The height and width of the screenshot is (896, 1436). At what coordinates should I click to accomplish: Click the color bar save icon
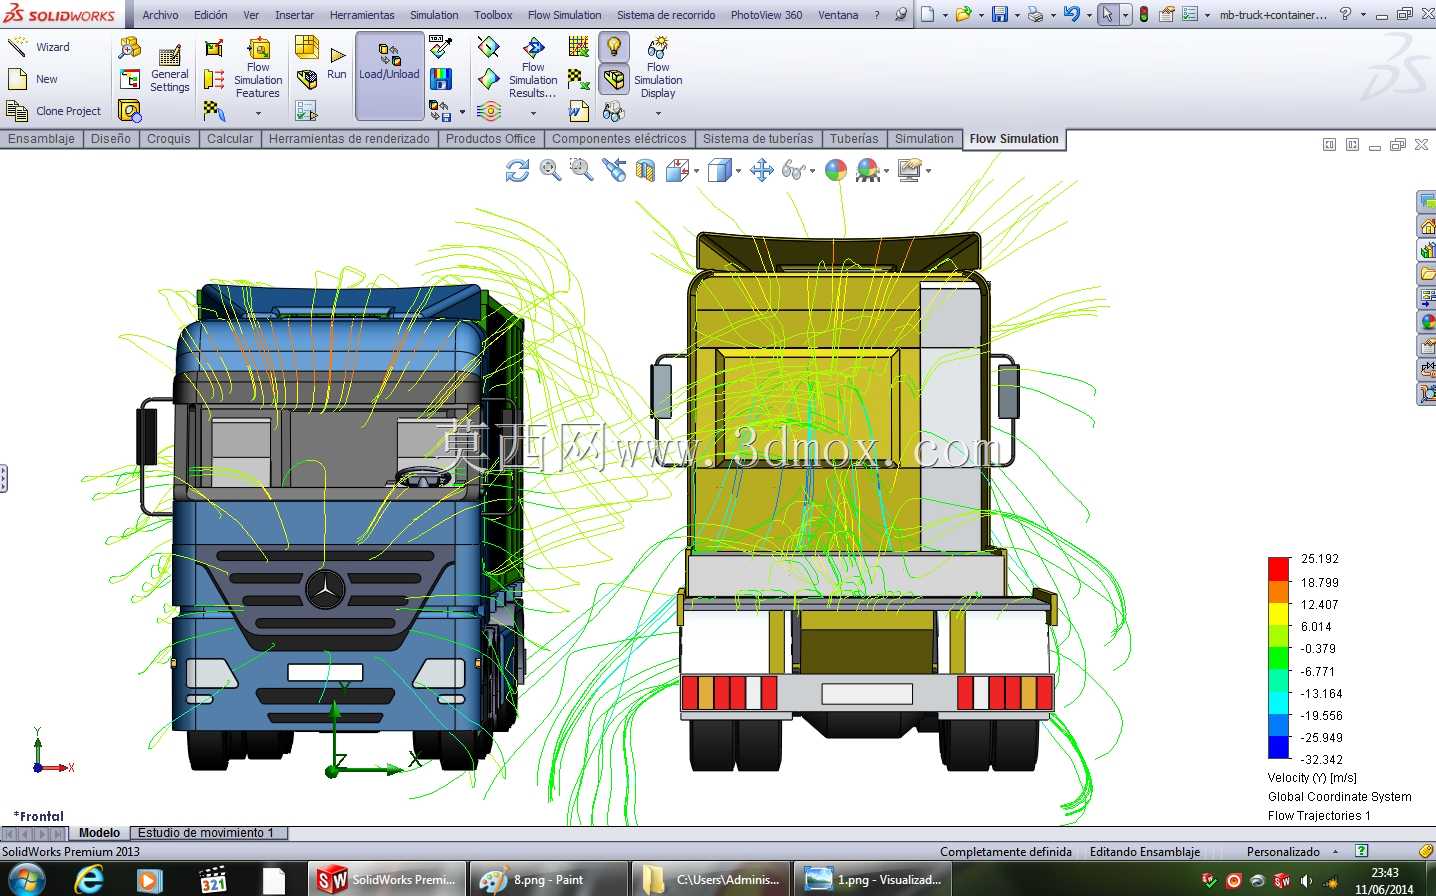pos(440,79)
